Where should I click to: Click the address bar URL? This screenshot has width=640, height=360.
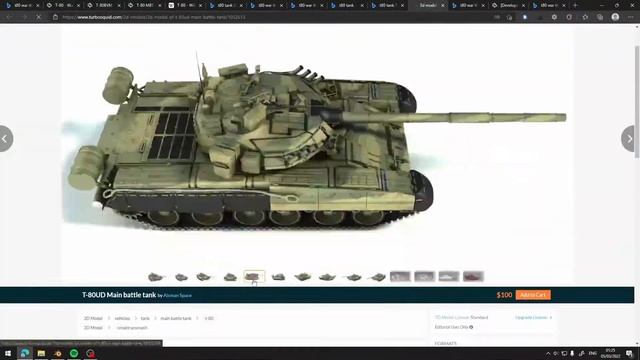(154, 17)
